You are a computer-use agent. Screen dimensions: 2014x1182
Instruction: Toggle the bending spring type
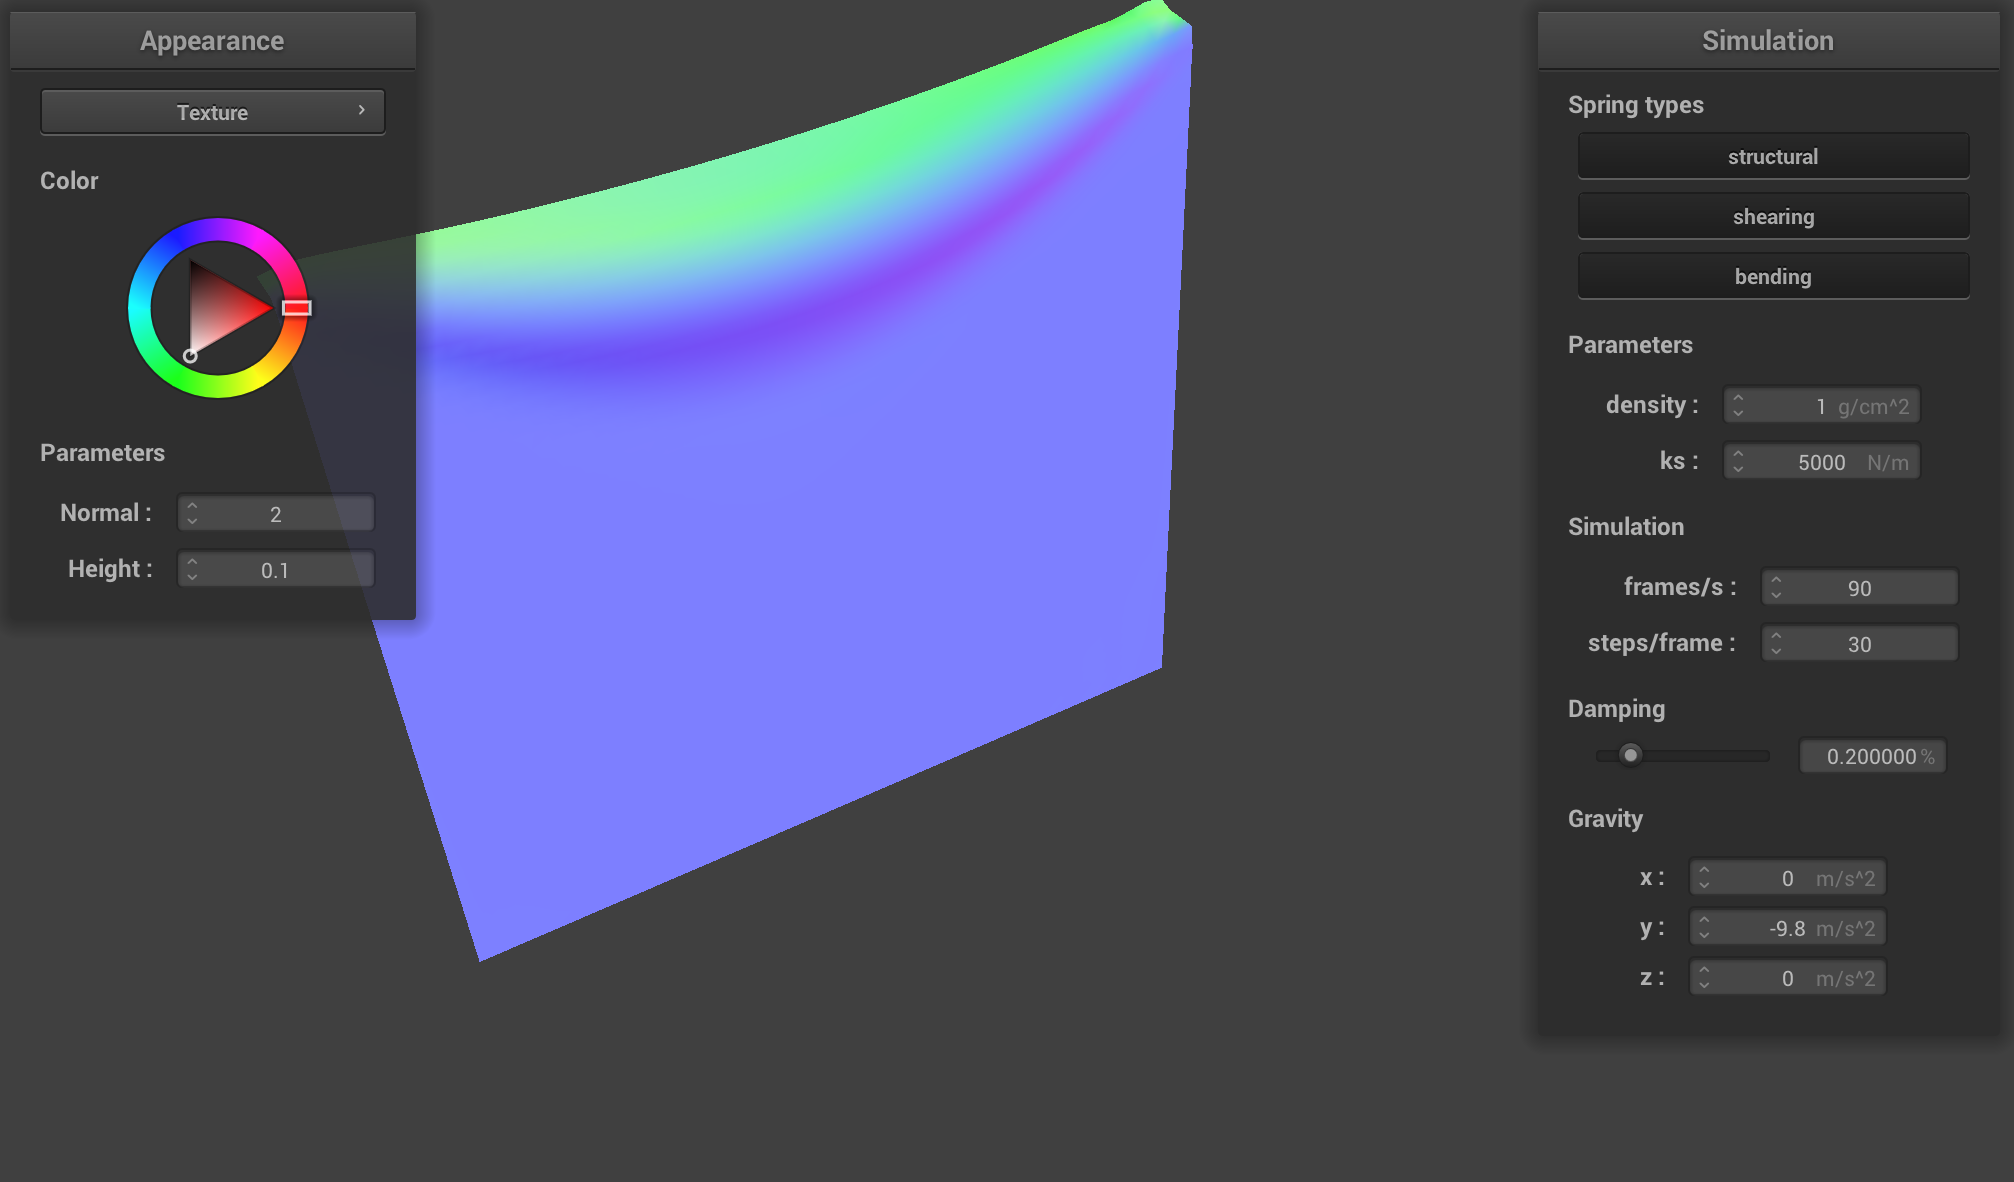coord(1773,276)
